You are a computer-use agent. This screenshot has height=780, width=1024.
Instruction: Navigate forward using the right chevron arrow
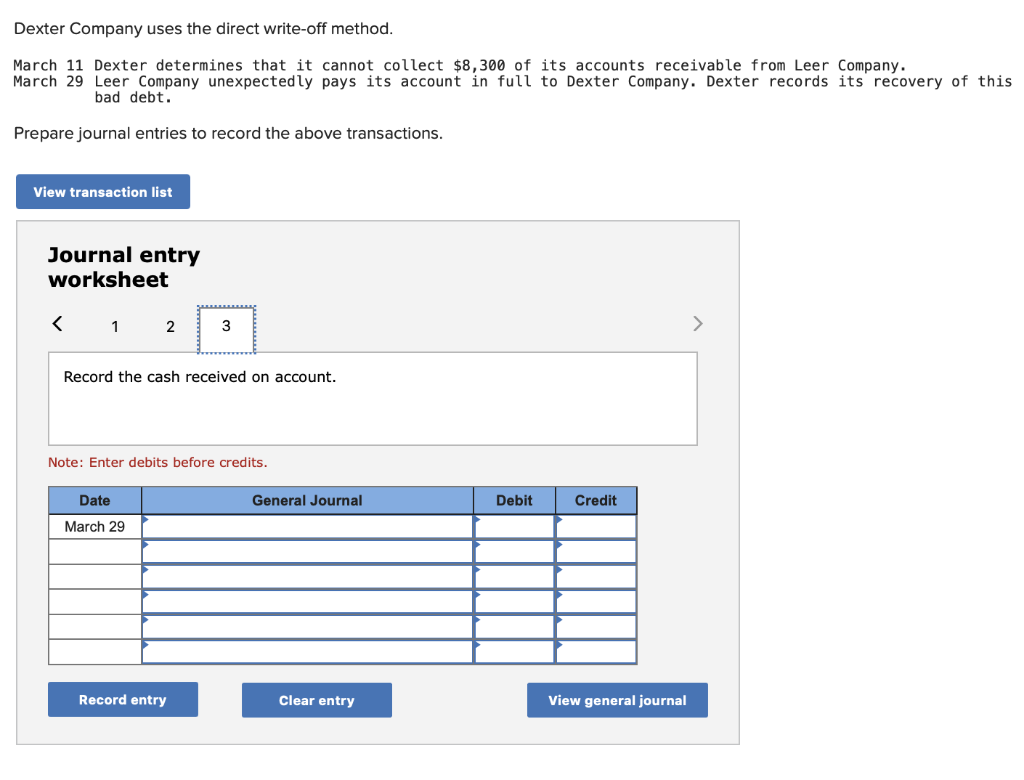(x=697, y=324)
